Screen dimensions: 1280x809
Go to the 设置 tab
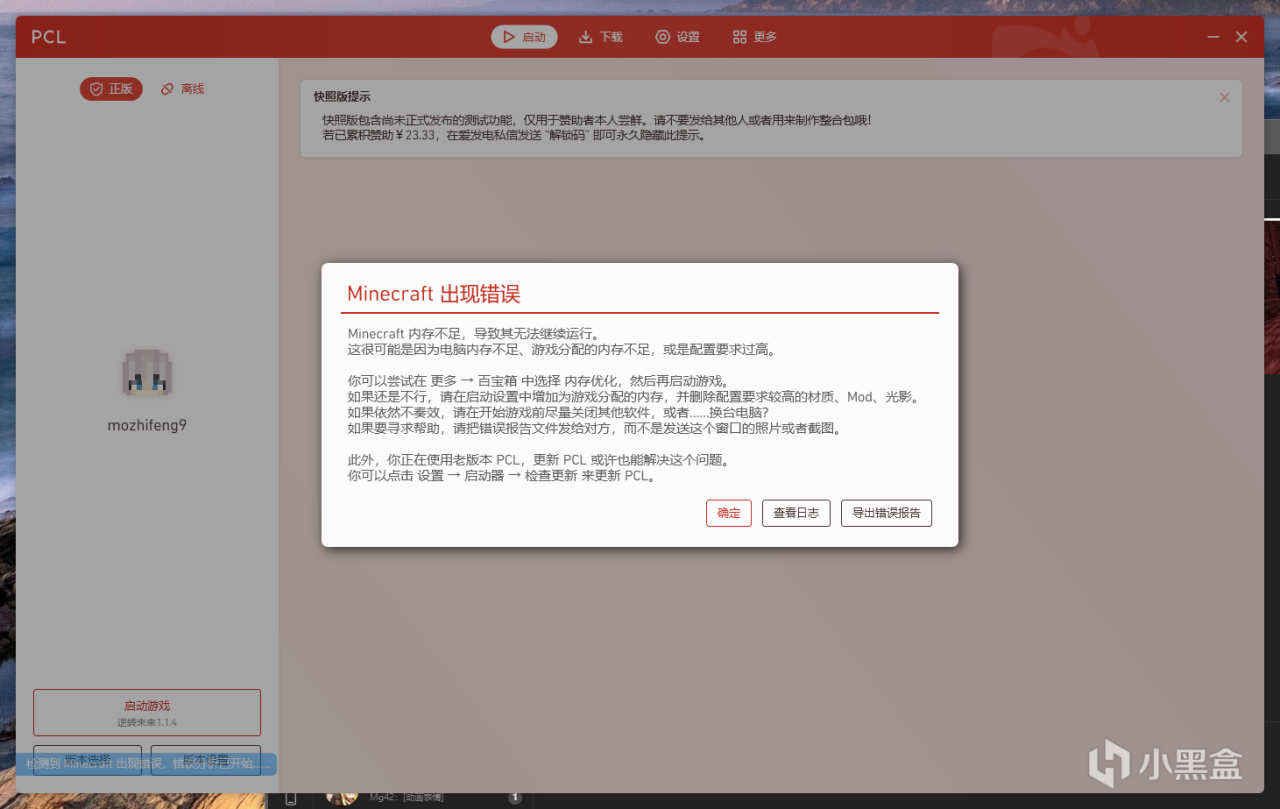click(x=677, y=37)
